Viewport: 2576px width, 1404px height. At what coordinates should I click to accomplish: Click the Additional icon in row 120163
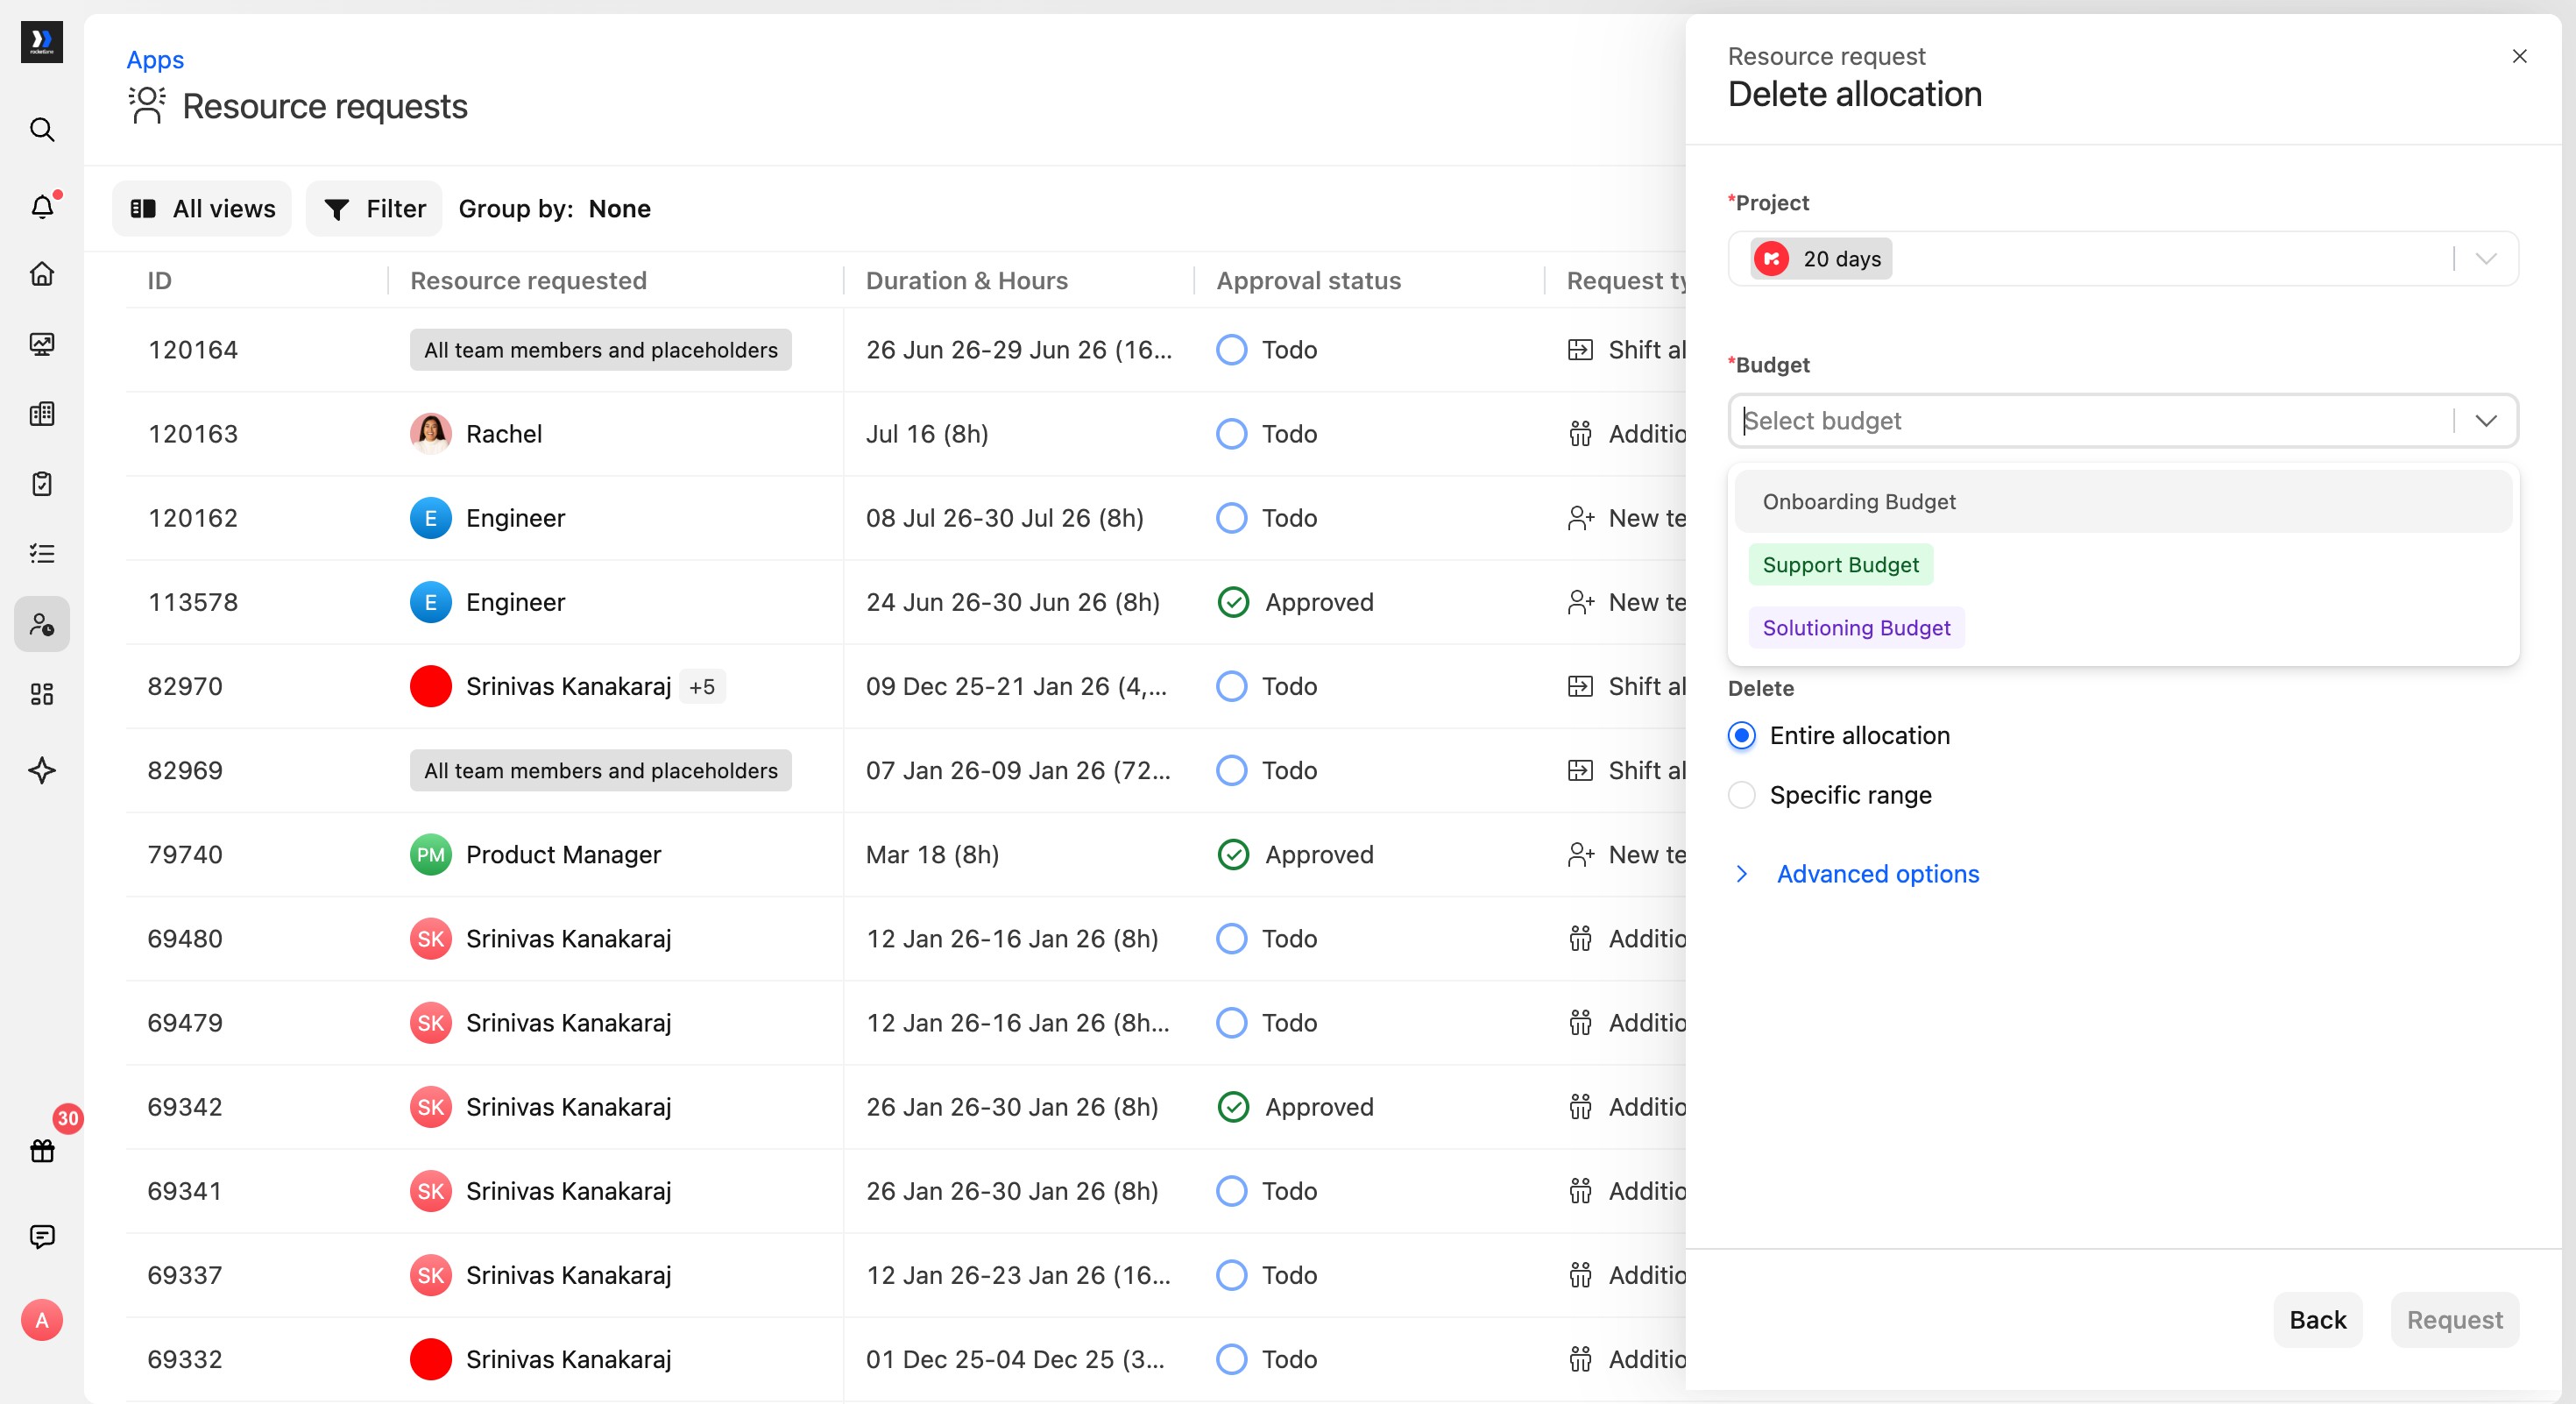point(1580,434)
